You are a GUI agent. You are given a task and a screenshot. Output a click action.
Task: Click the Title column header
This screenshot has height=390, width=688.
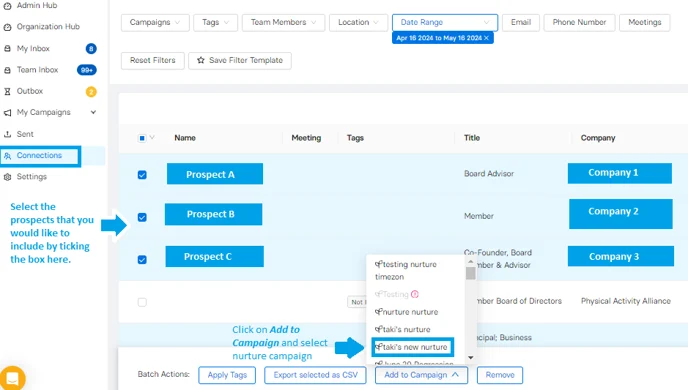(x=472, y=138)
